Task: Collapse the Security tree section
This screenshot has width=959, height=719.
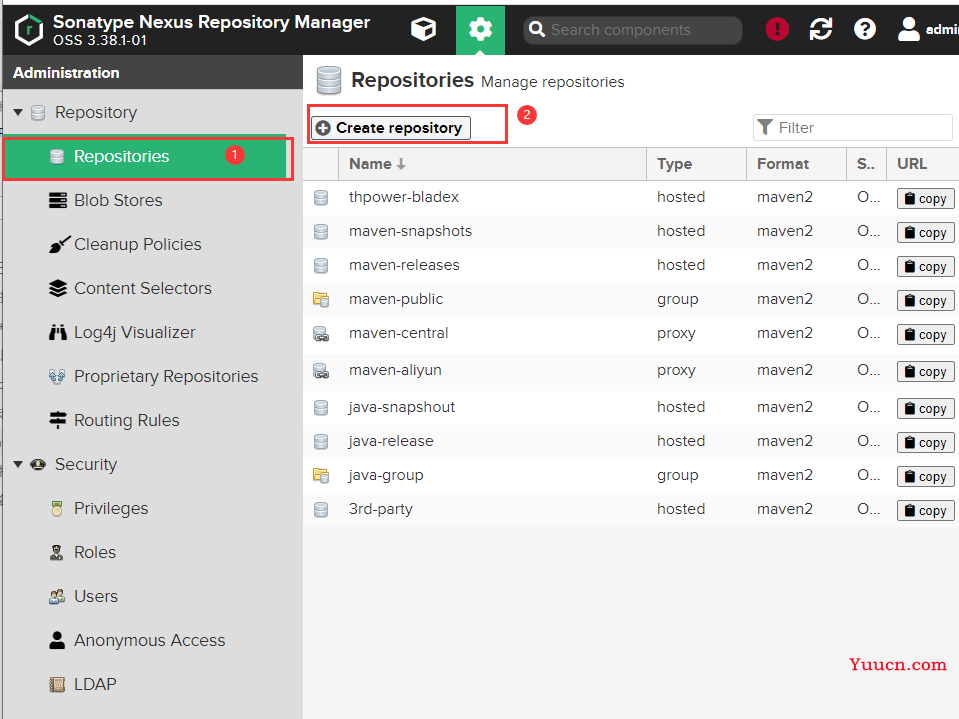Action: tap(18, 465)
